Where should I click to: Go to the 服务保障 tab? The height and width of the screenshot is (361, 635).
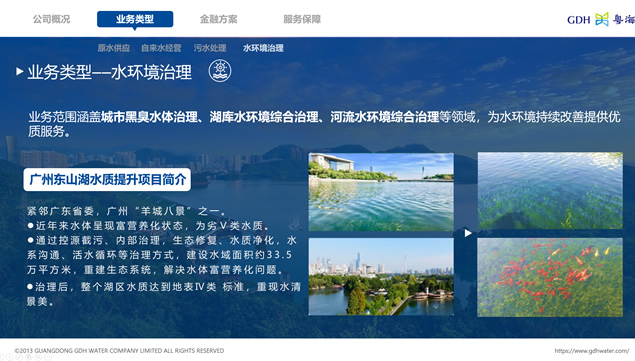[302, 19]
